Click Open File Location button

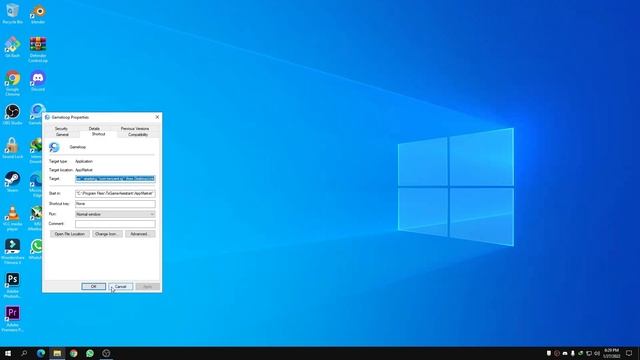pos(70,234)
